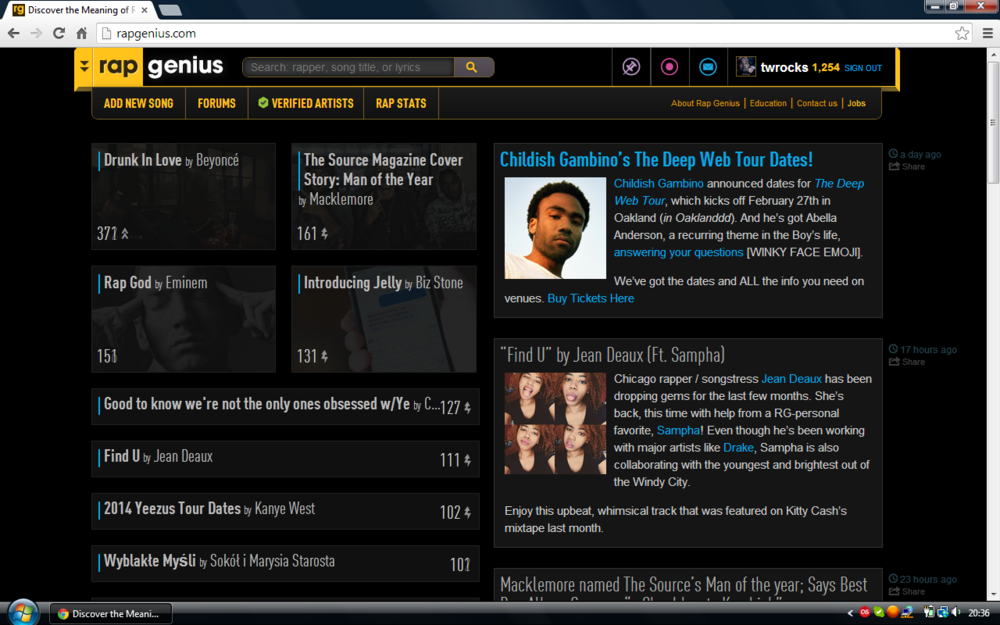Click the Last.fm icon in system tray
Viewport: 1000px width, 625px height.
tap(864, 612)
